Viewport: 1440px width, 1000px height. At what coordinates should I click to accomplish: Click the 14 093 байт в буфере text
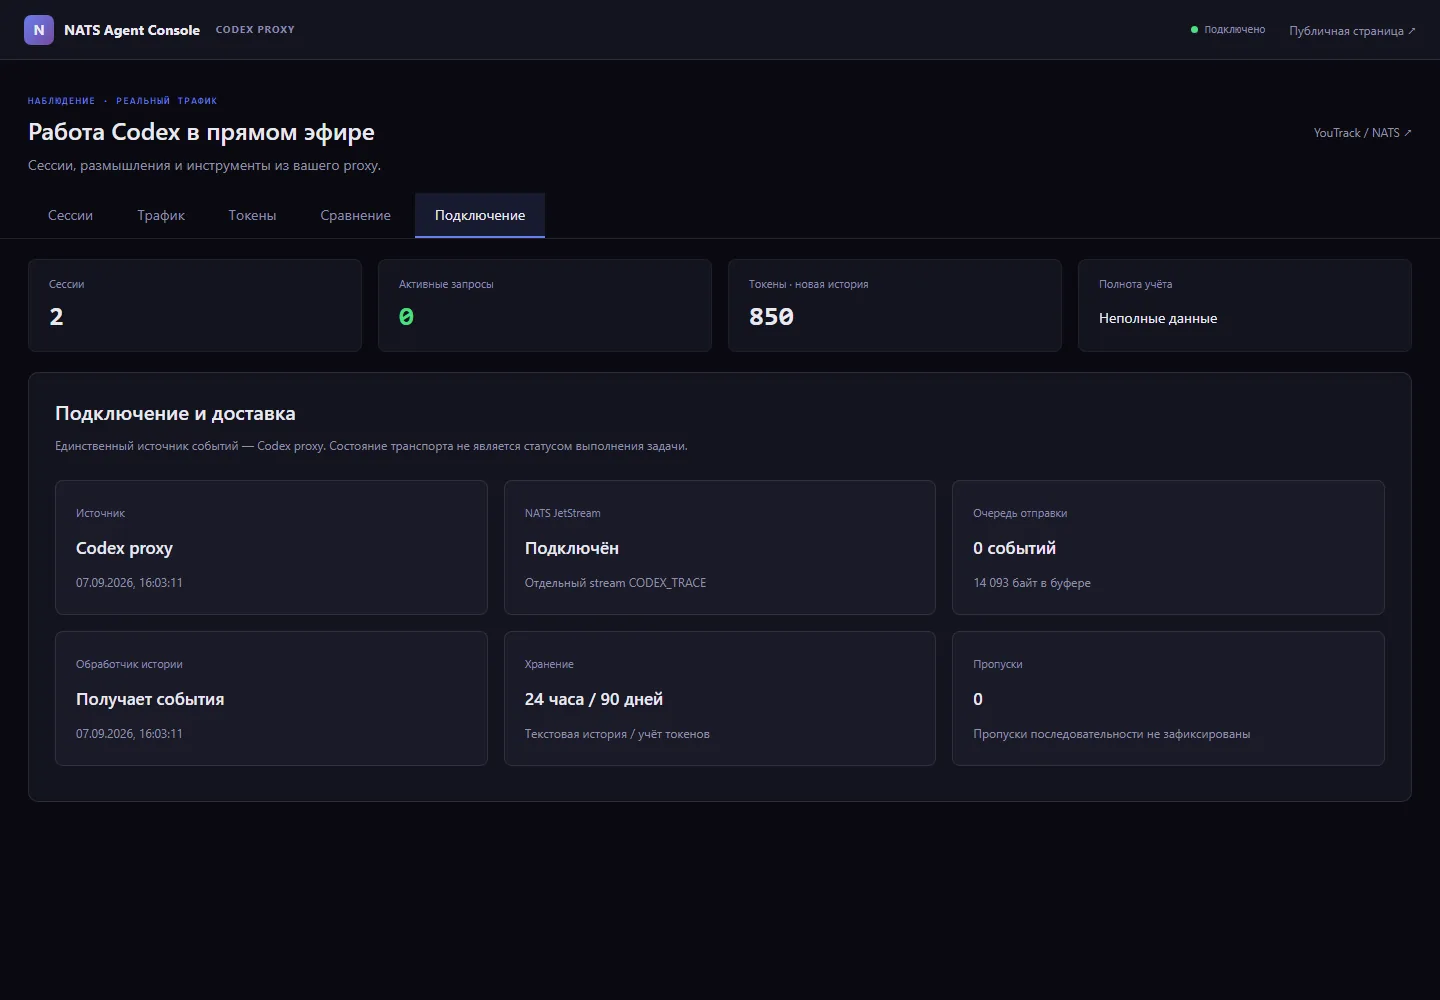pyautogui.click(x=1032, y=583)
